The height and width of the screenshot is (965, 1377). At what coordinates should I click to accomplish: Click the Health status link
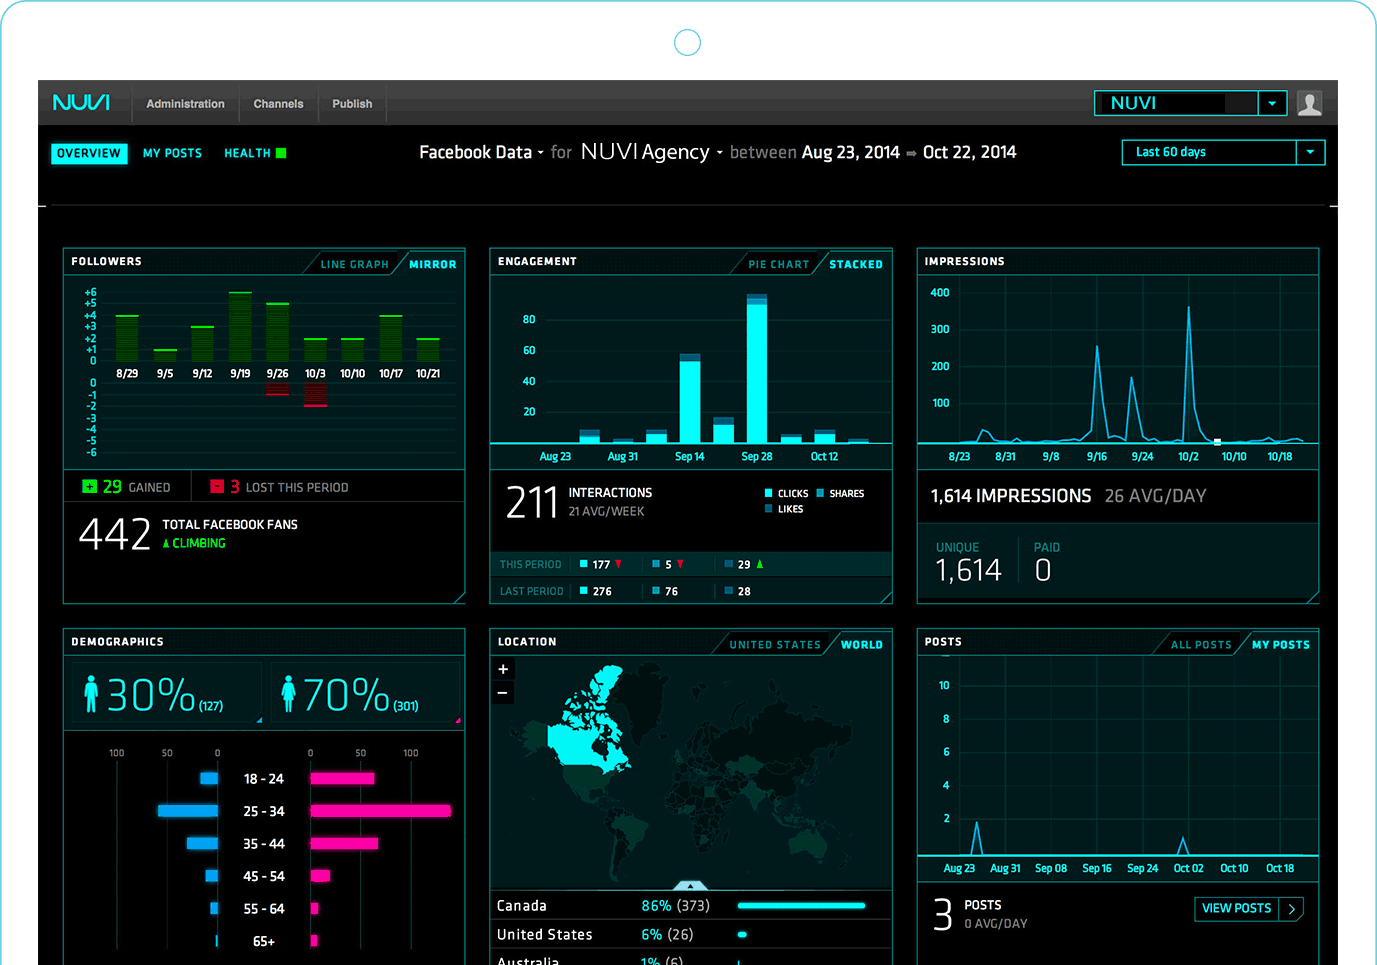coord(247,152)
